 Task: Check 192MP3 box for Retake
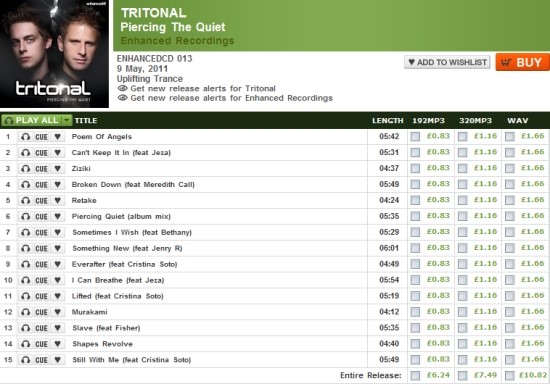click(415, 200)
